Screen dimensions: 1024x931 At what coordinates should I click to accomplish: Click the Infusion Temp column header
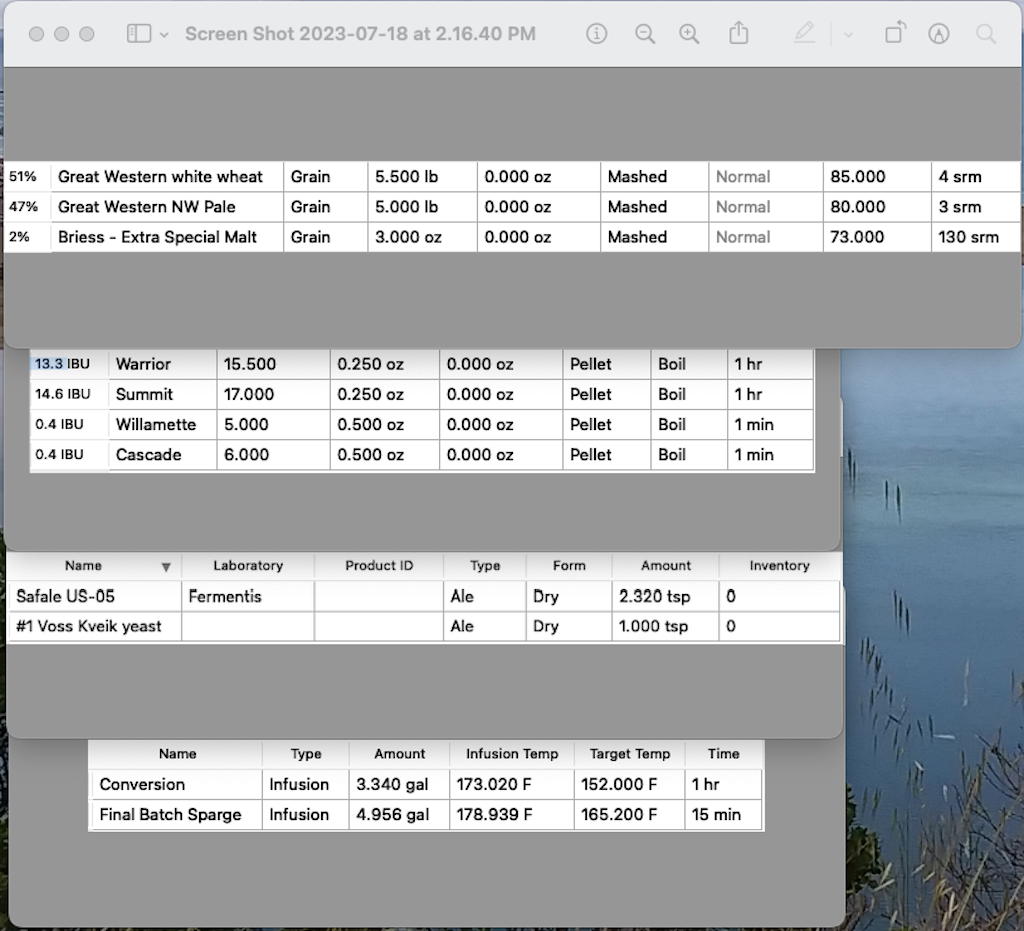point(512,754)
